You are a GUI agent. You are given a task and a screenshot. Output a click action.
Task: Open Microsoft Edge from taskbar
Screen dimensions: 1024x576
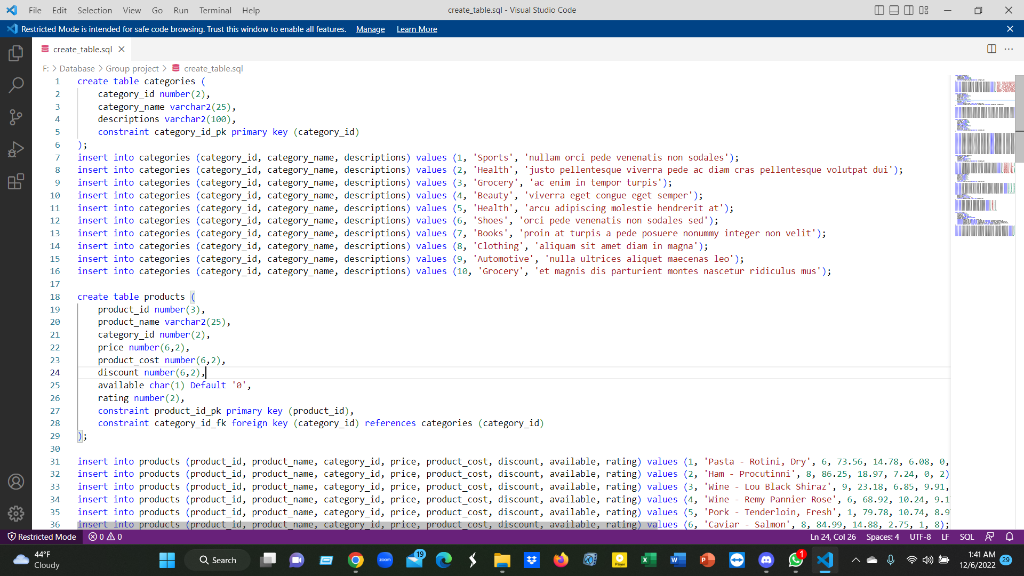coord(443,560)
